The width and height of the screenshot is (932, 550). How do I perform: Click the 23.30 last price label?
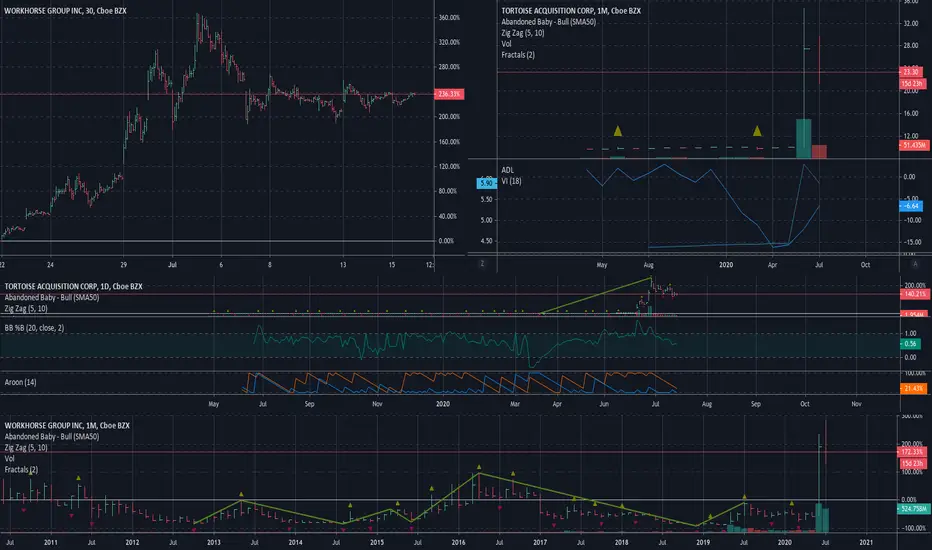click(x=912, y=72)
